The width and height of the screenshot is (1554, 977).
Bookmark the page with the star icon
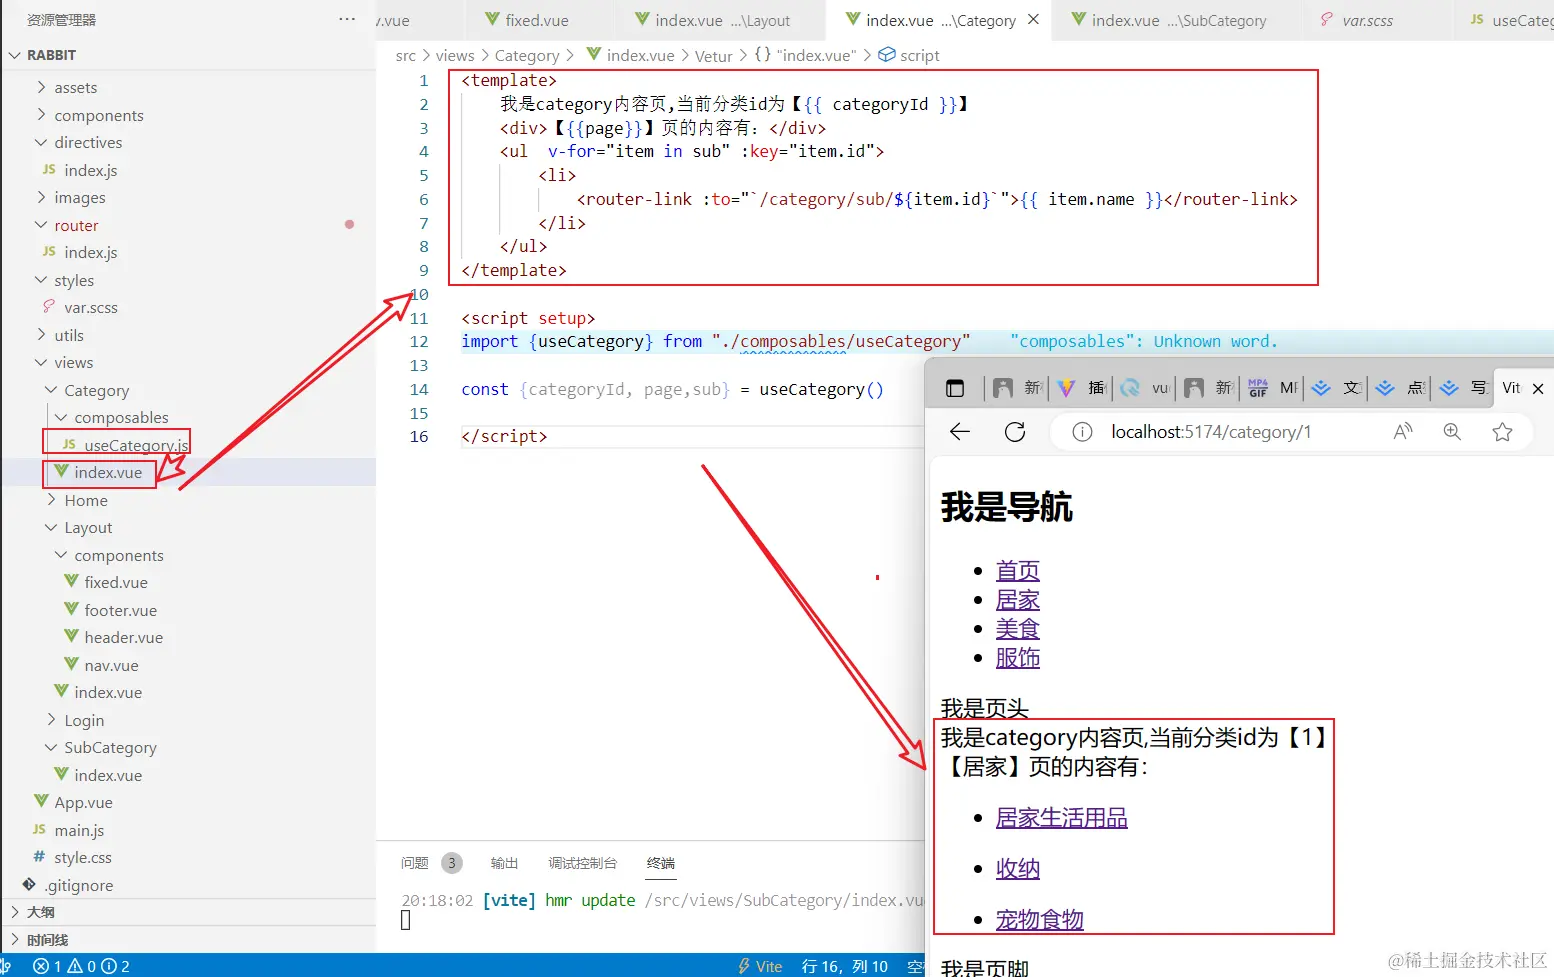tap(1502, 431)
